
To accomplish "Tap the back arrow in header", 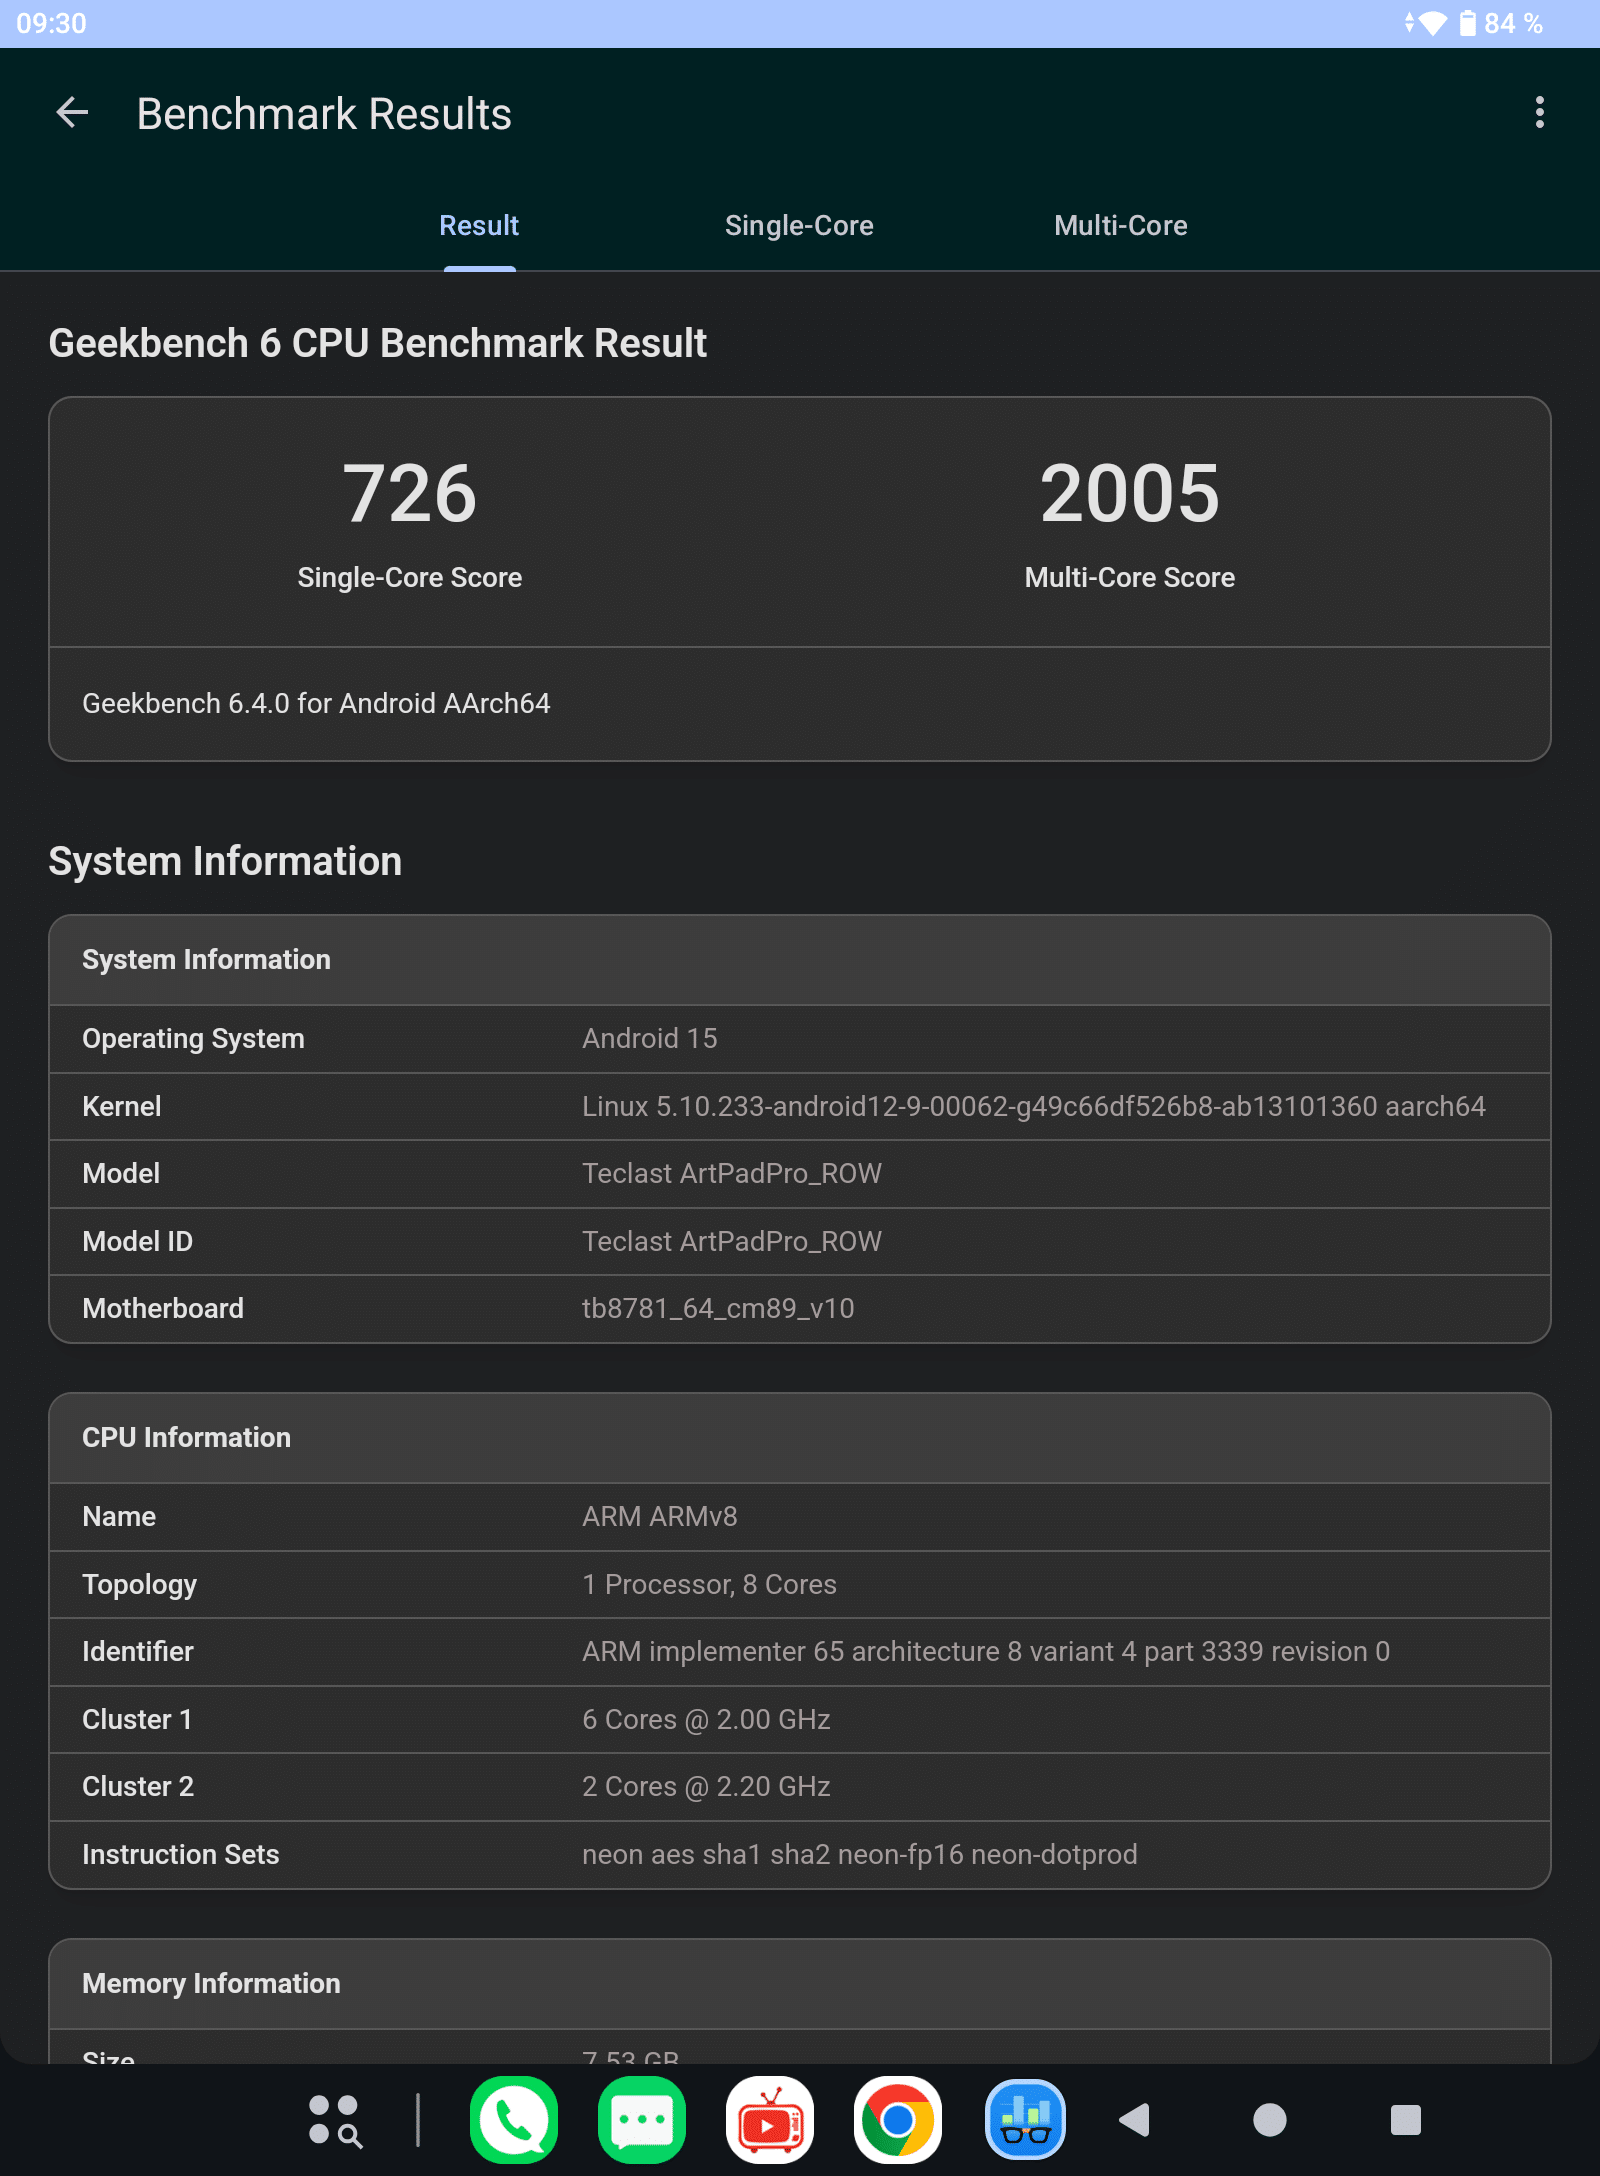I will tap(72, 113).
